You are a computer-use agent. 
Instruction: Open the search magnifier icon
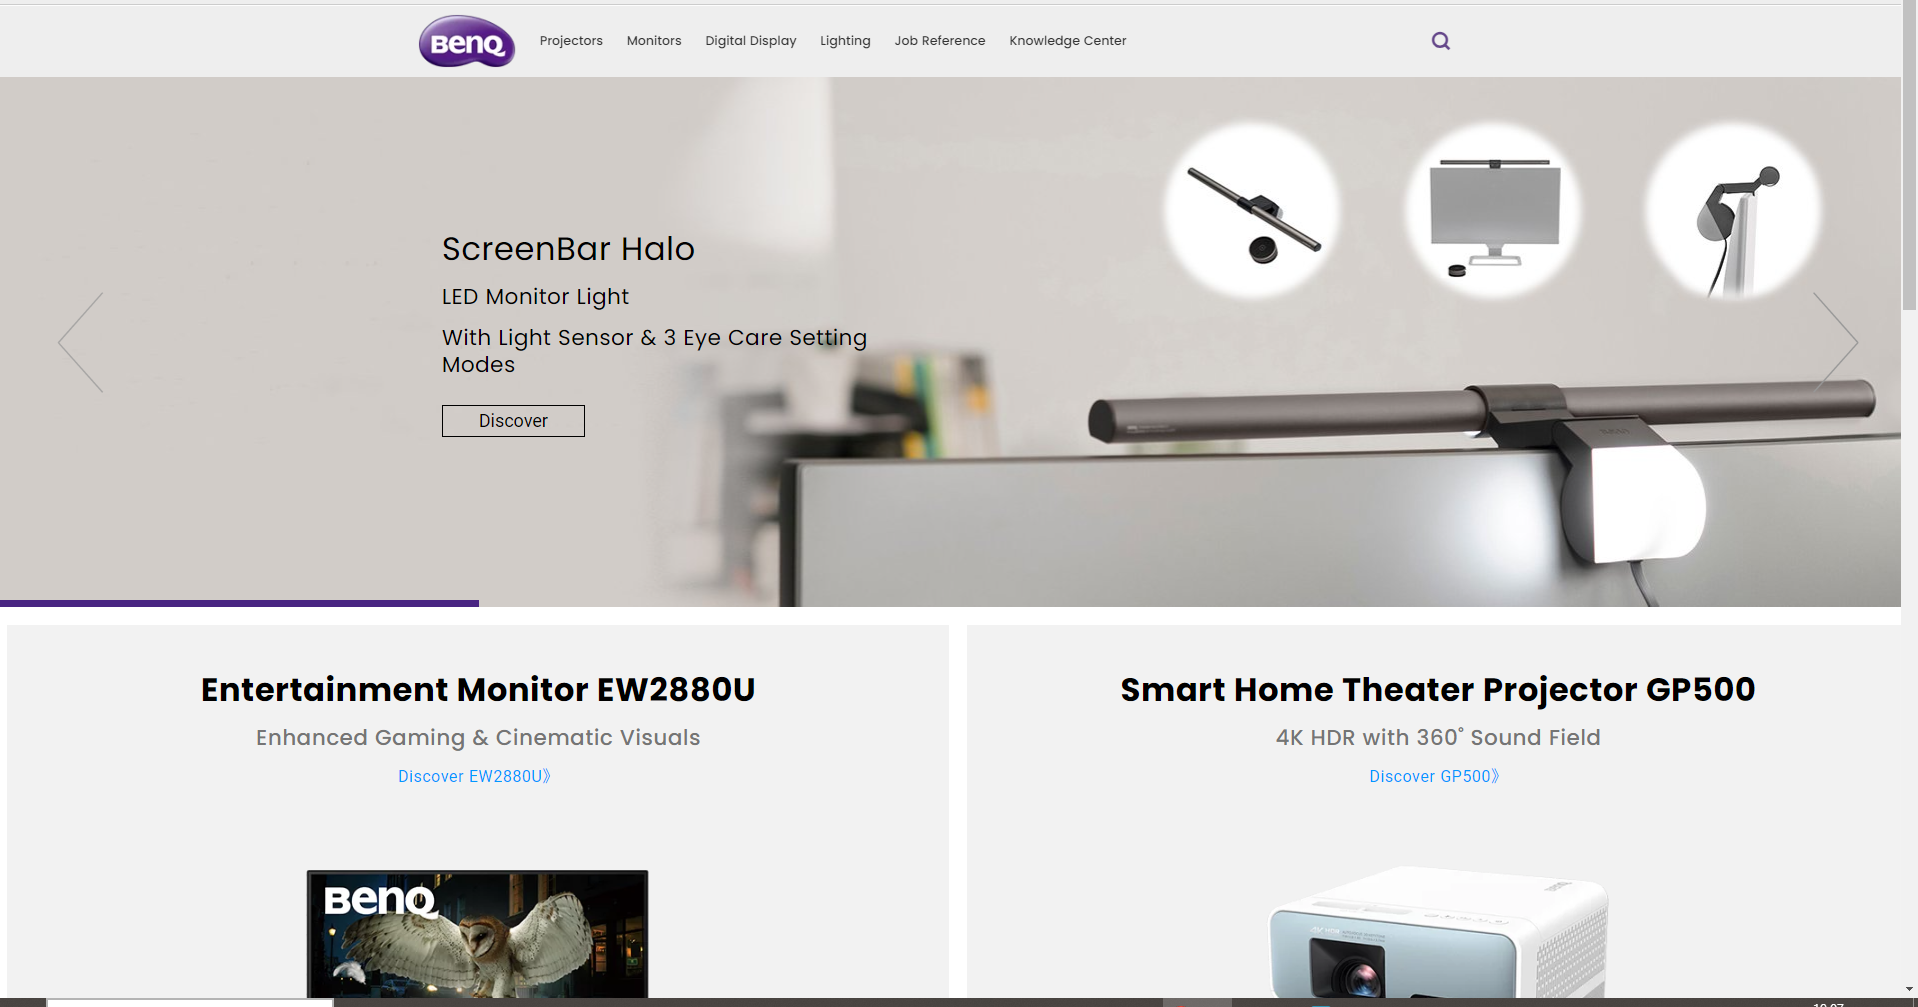(1440, 41)
